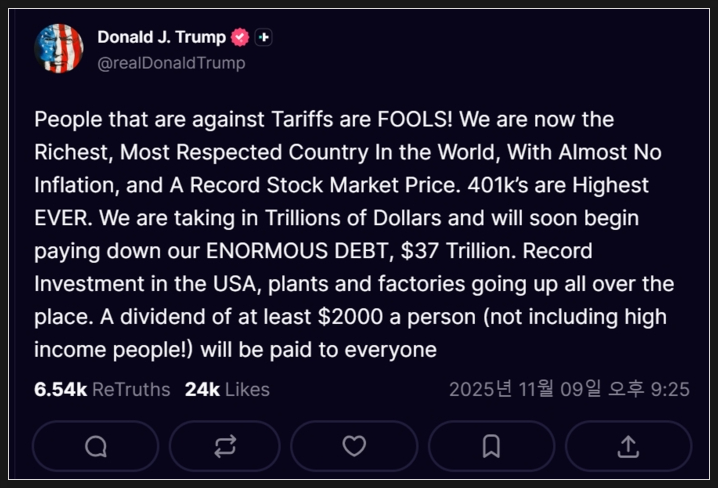This screenshot has height=488, width=718.
Task: Visit the @realDonaldTrump handle link
Action: 171,63
